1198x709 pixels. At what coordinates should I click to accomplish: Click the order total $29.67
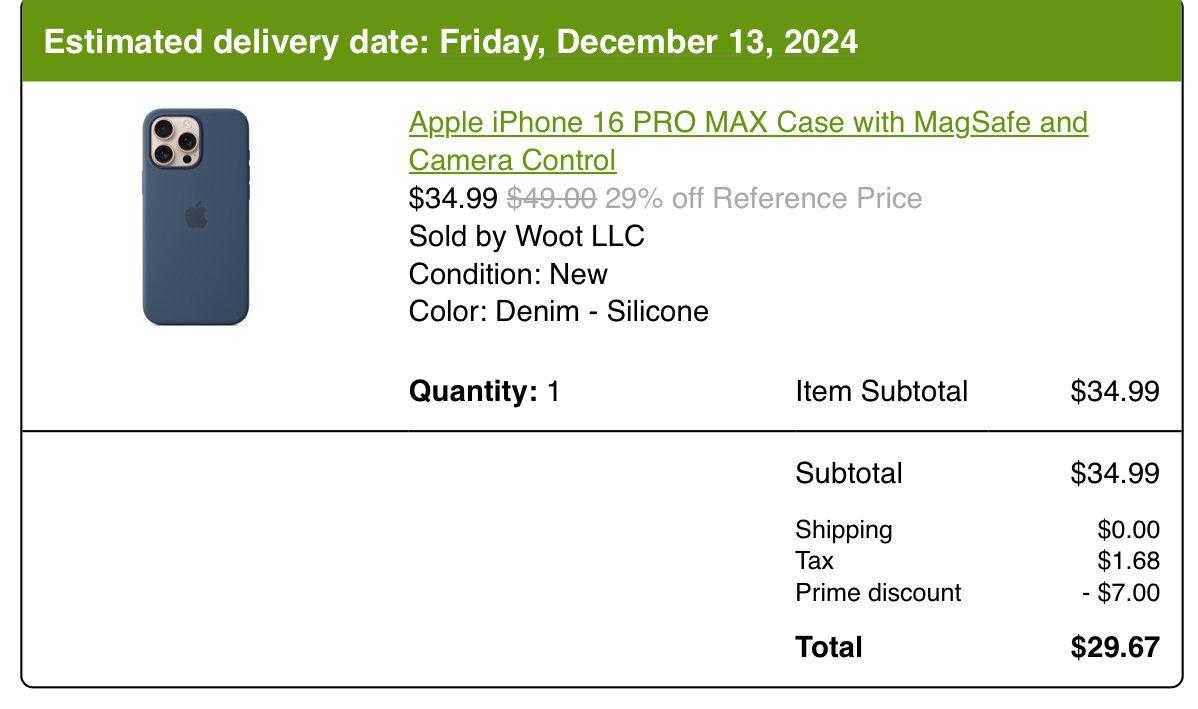pyautogui.click(x=1115, y=647)
